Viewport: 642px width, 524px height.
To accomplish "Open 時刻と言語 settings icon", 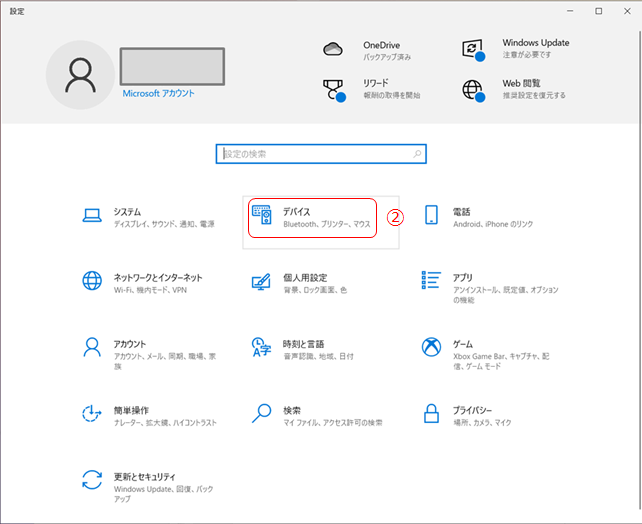I will click(262, 347).
